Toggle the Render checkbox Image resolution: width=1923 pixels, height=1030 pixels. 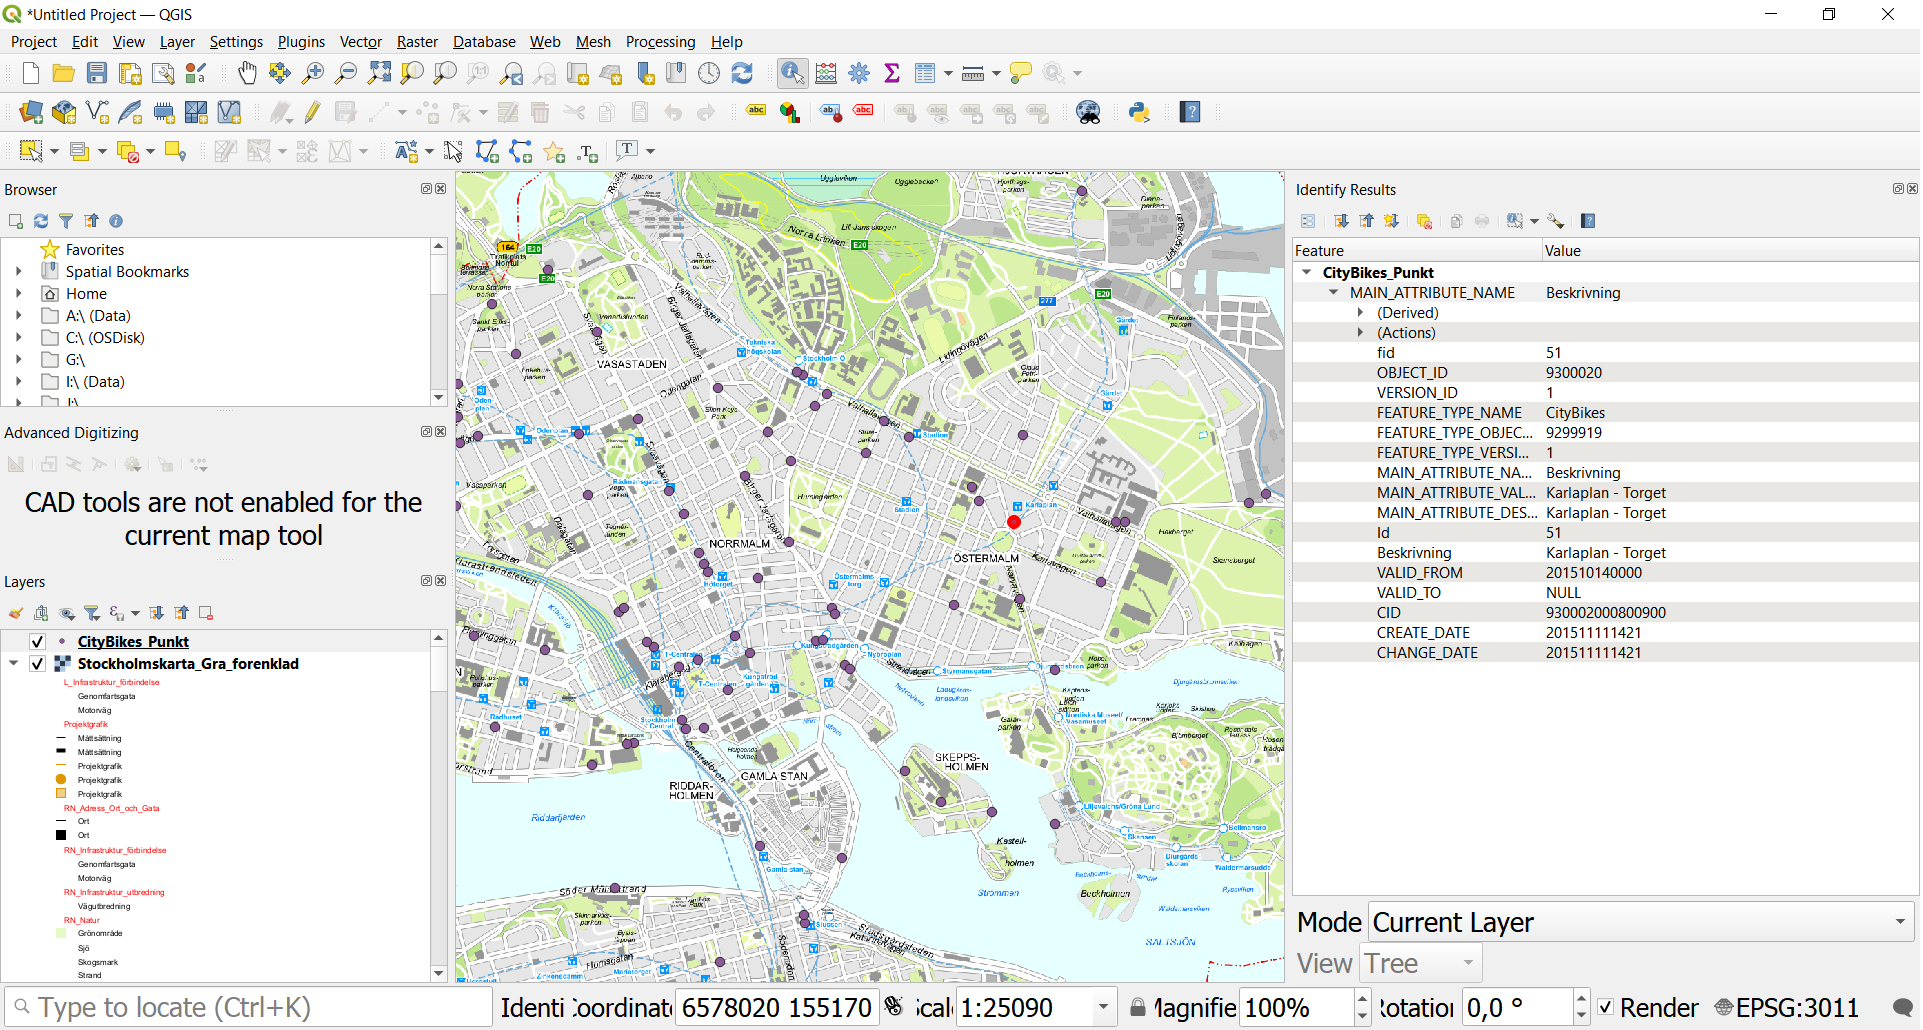(1605, 1007)
